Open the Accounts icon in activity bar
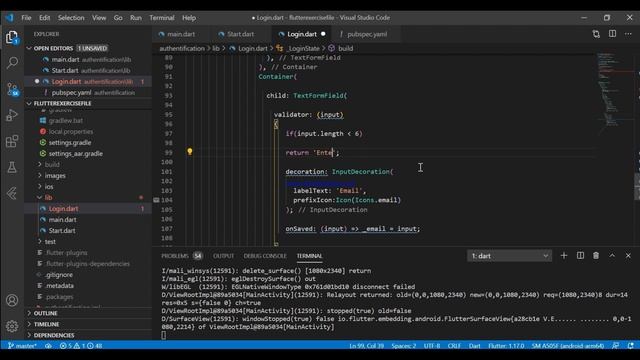This screenshot has height=360, width=640. [12, 300]
